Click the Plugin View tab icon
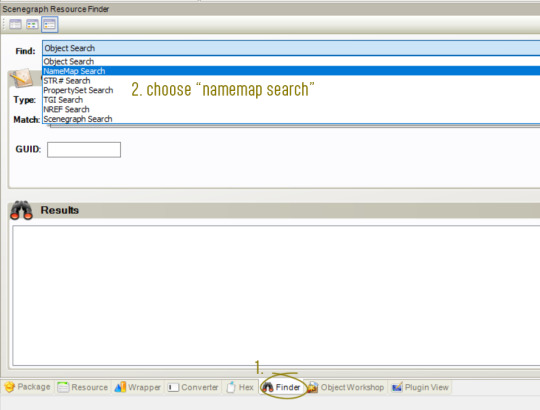 point(397,387)
